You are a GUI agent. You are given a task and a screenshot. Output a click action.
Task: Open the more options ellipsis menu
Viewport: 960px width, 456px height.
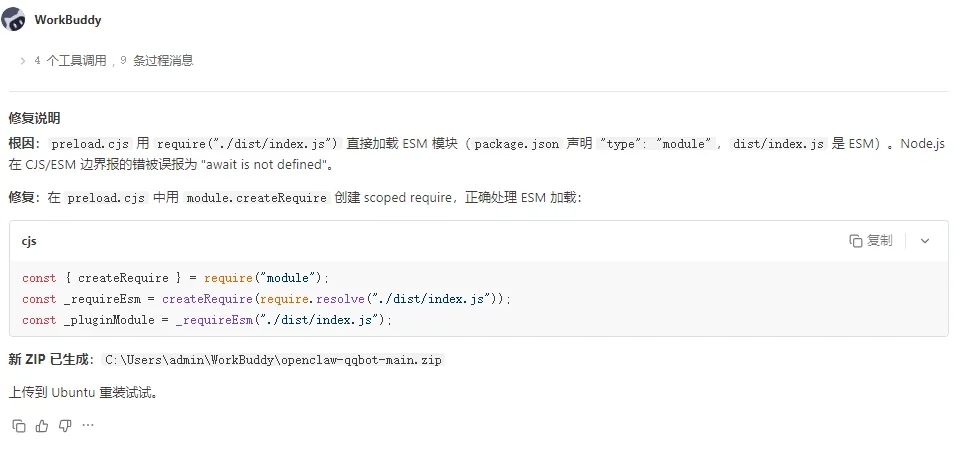point(88,425)
